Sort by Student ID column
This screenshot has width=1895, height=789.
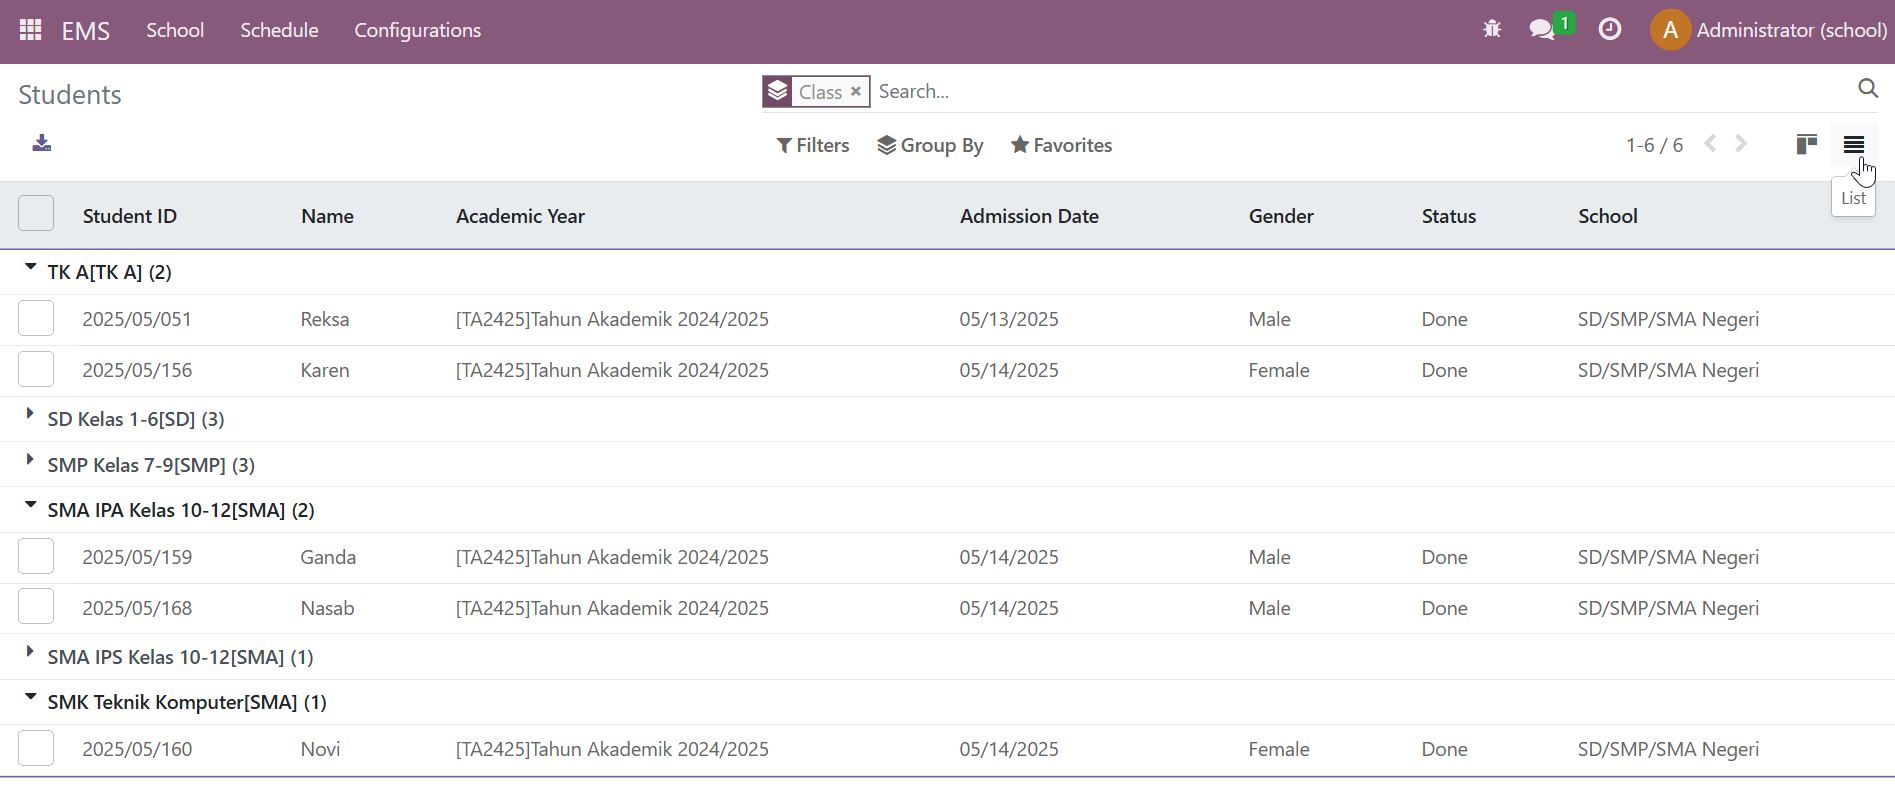click(130, 216)
